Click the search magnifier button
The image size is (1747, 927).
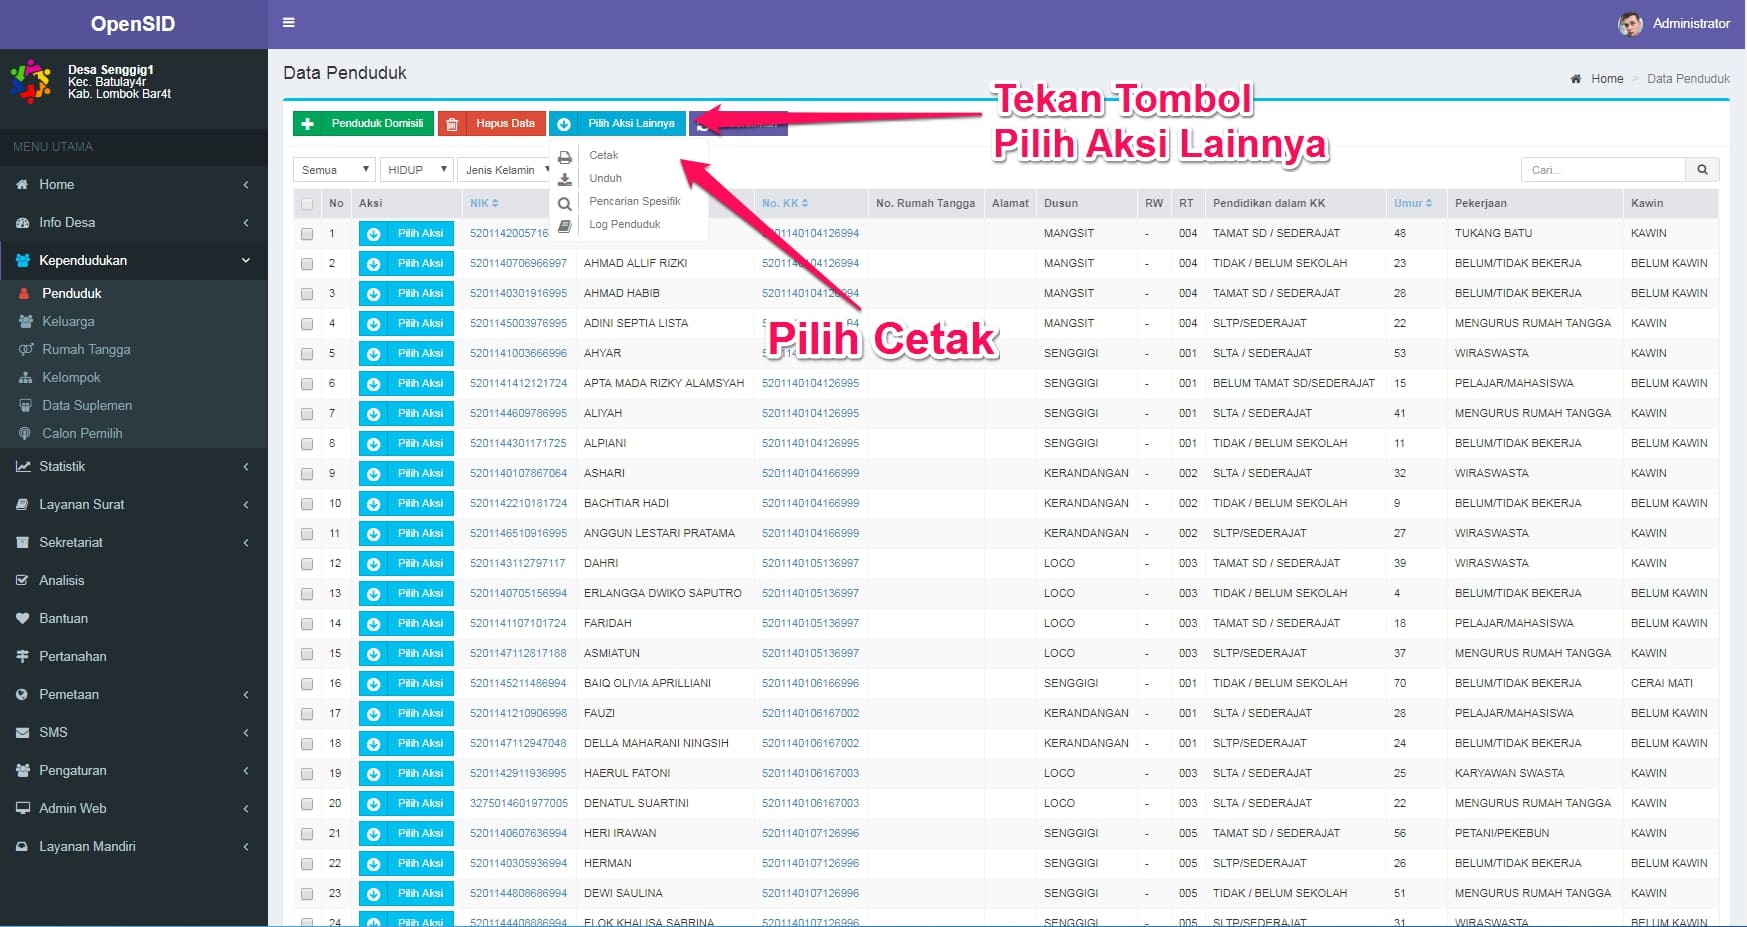(1702, 170)
